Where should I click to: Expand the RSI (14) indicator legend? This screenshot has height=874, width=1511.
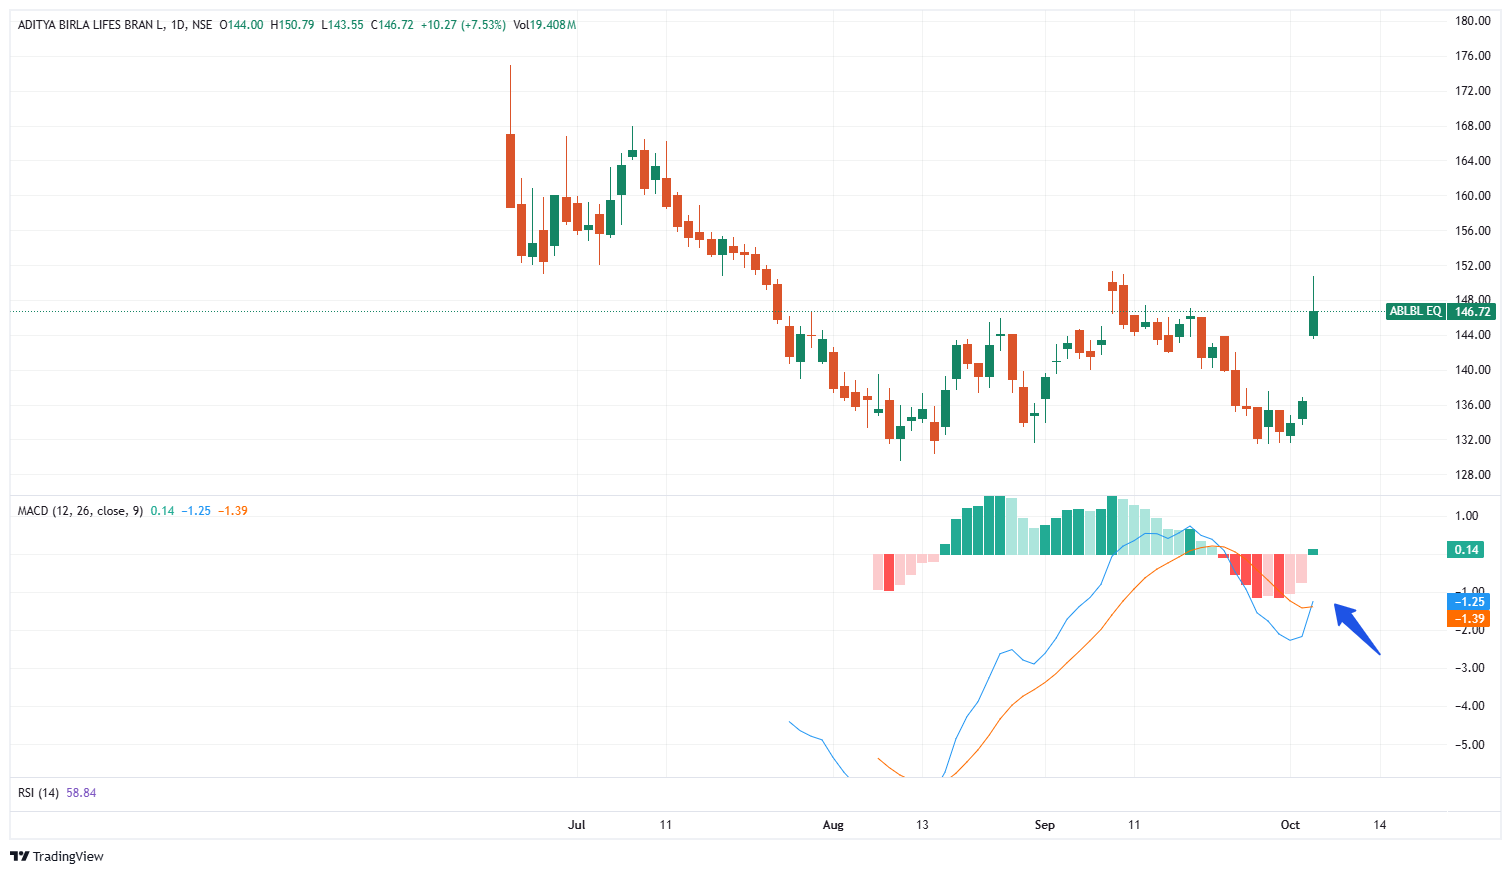pyautogui.click(x=39, y=793)
